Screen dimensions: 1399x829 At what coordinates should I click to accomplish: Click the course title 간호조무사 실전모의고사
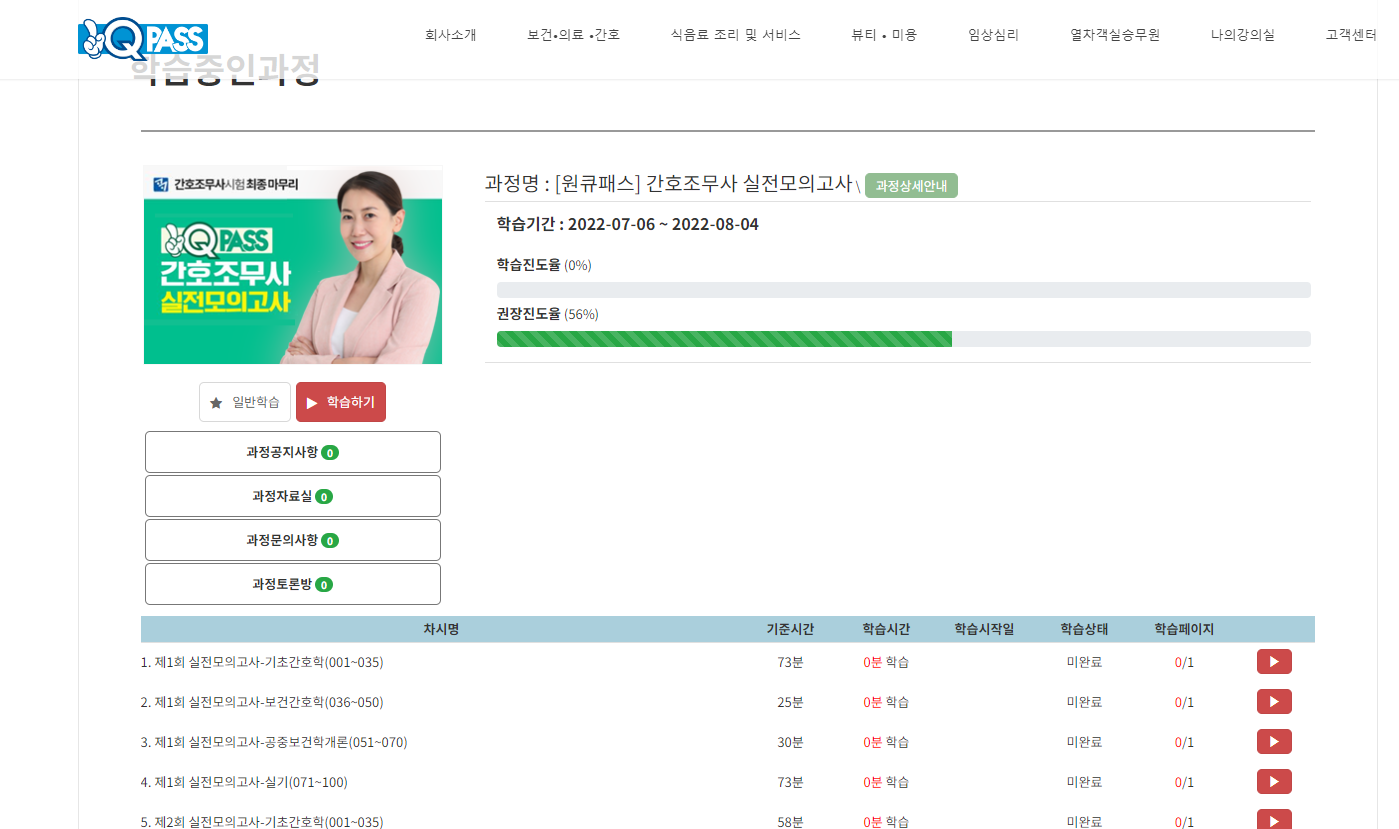click(x=668, y=184)
